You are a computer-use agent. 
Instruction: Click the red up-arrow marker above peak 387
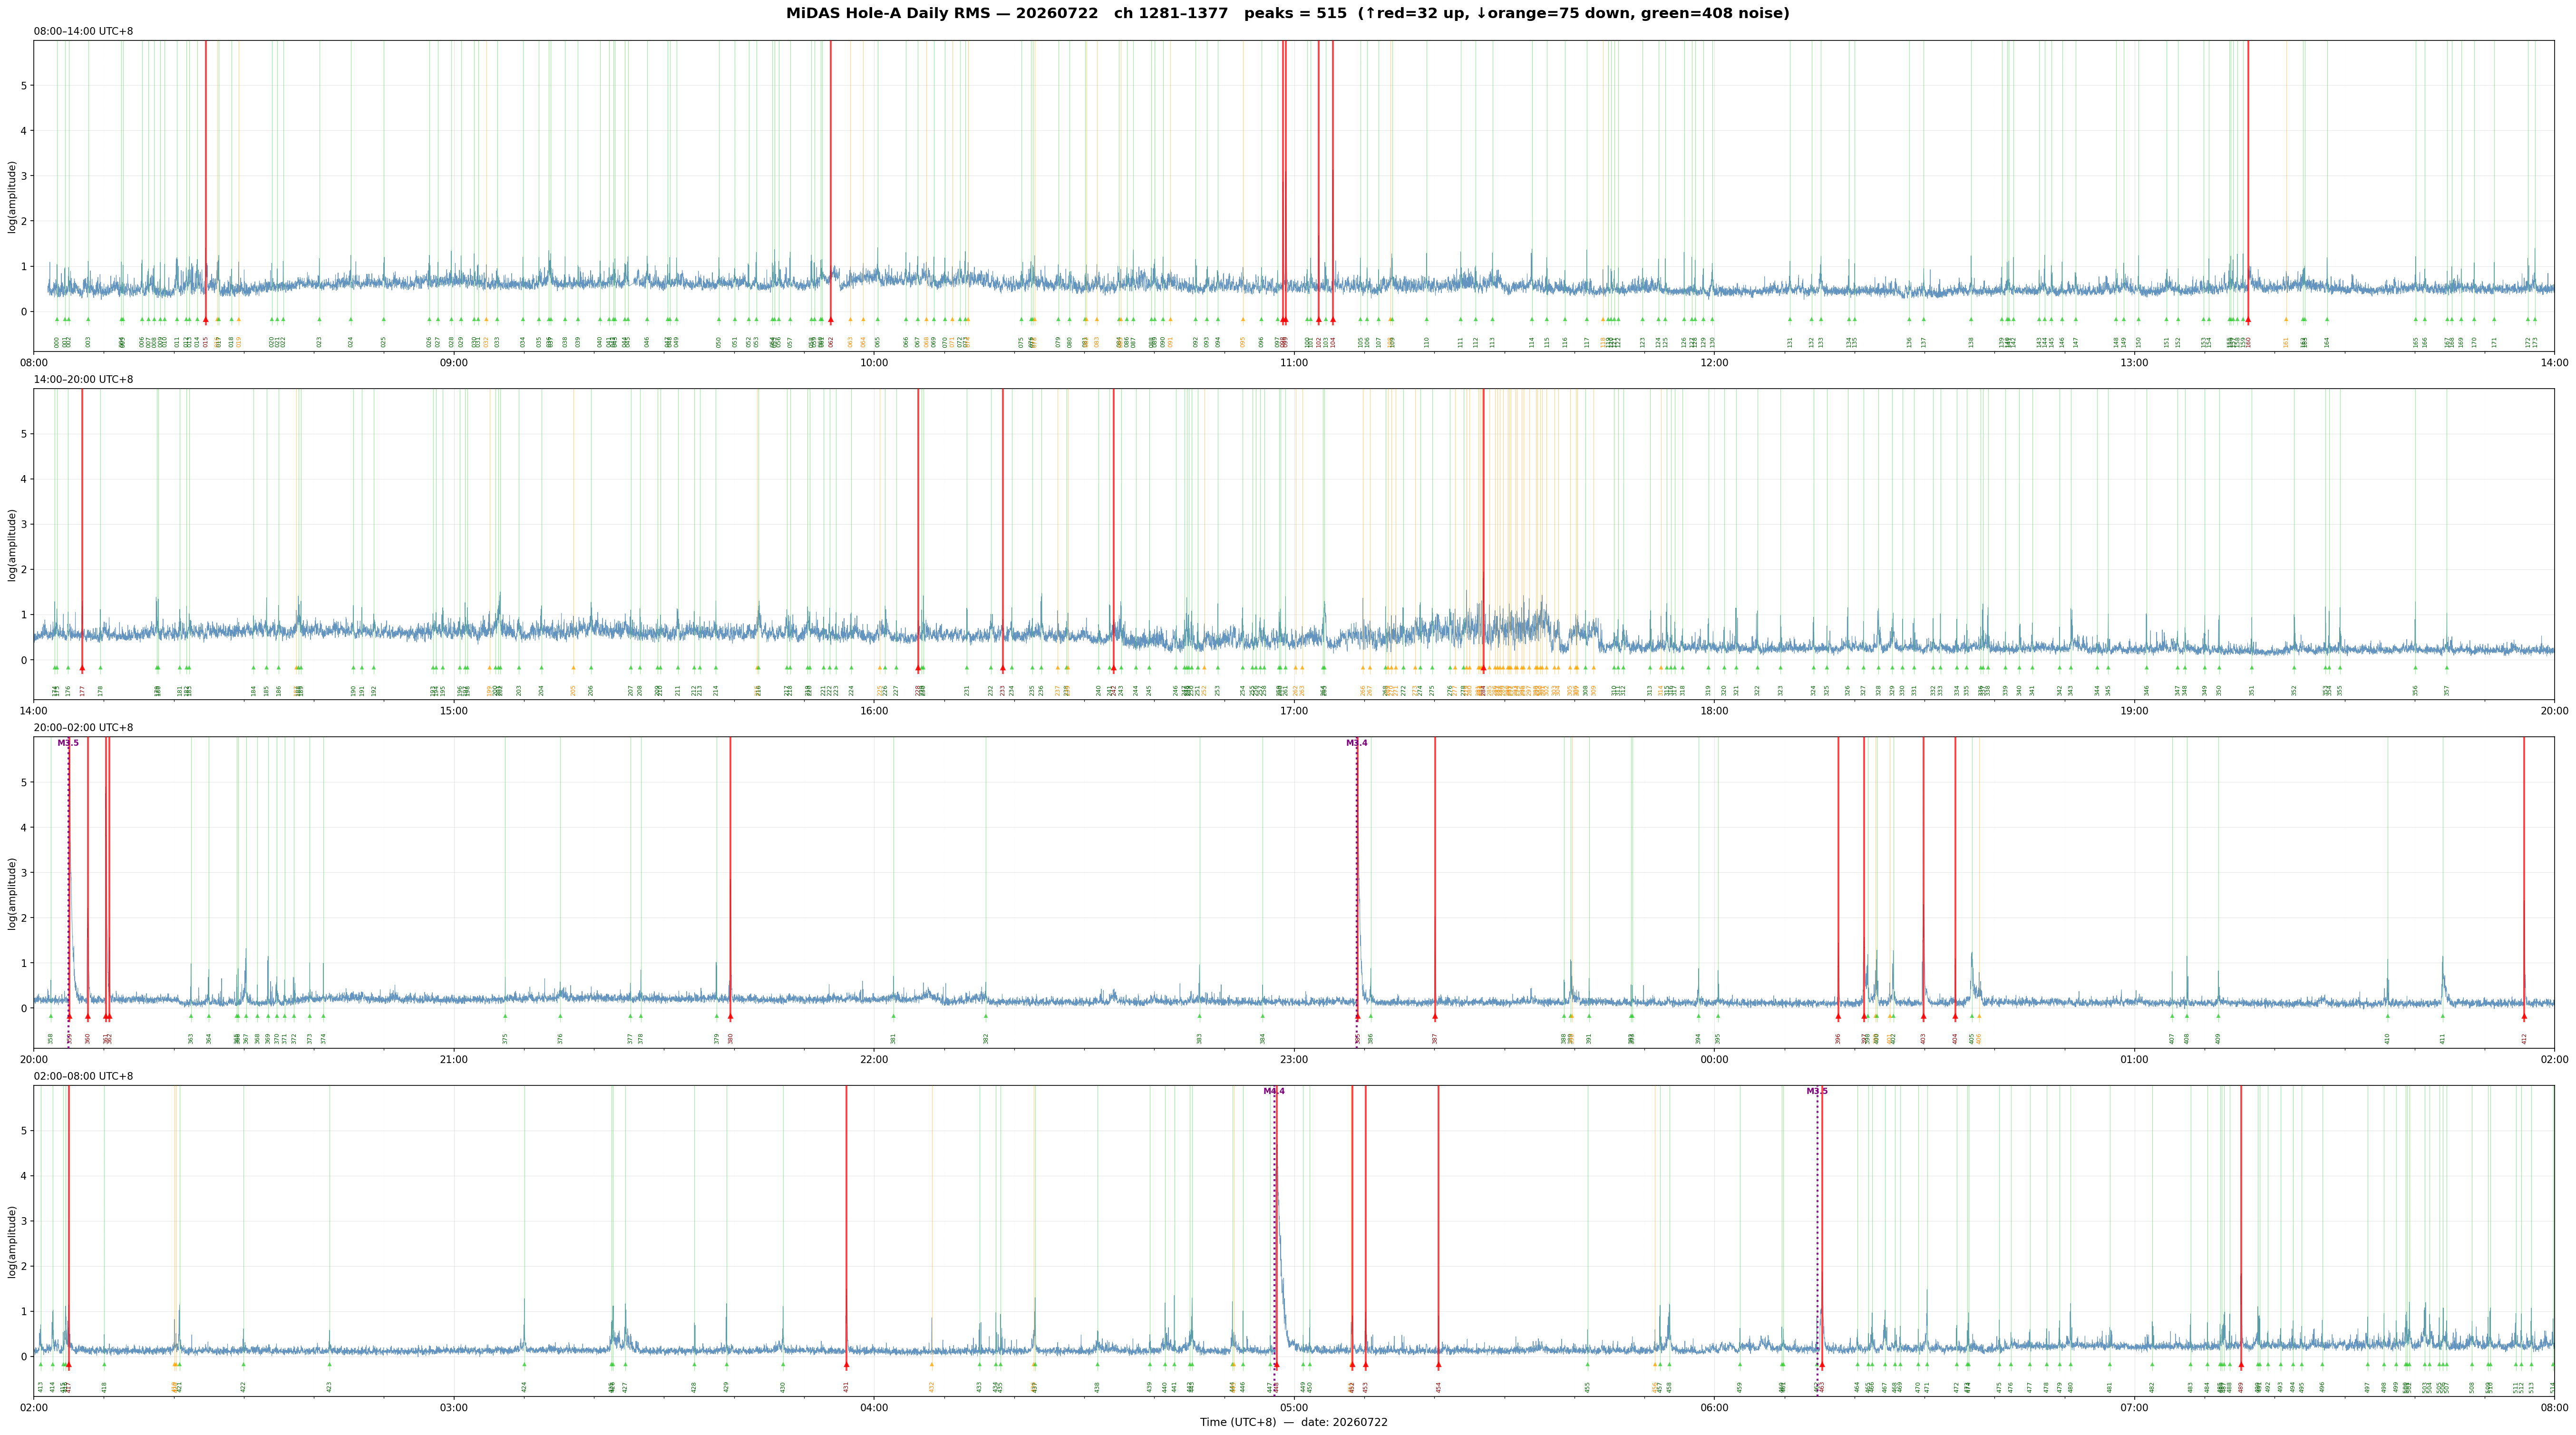[1435, 1016]
